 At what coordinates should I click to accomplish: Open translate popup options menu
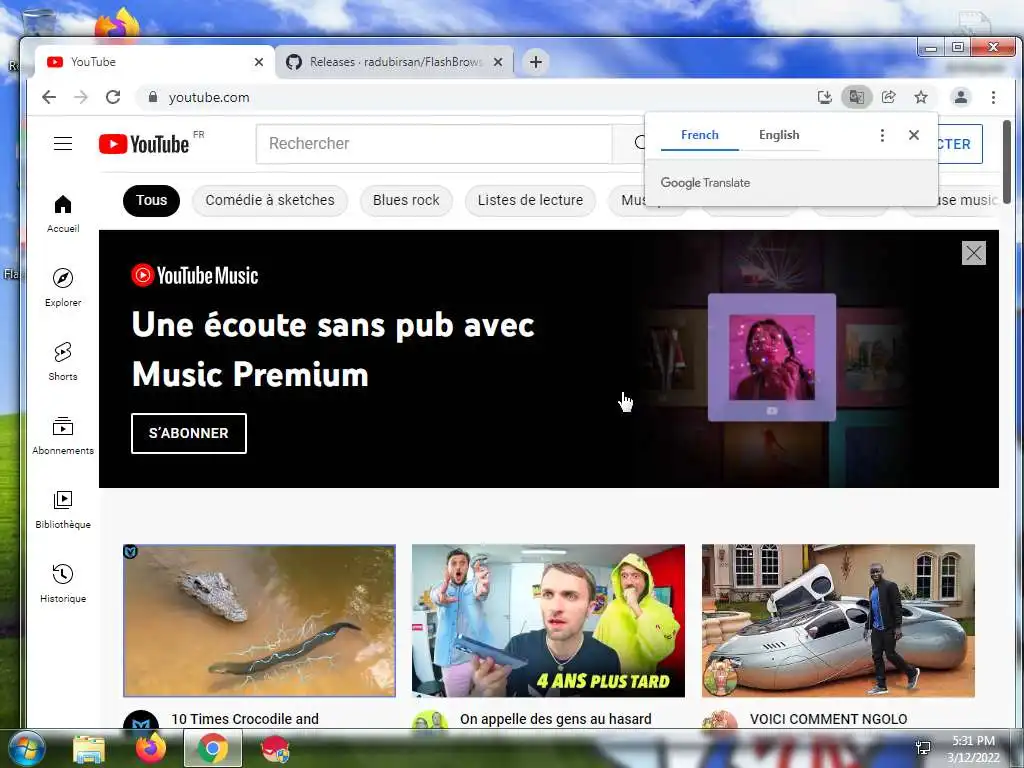click(882, 135)
